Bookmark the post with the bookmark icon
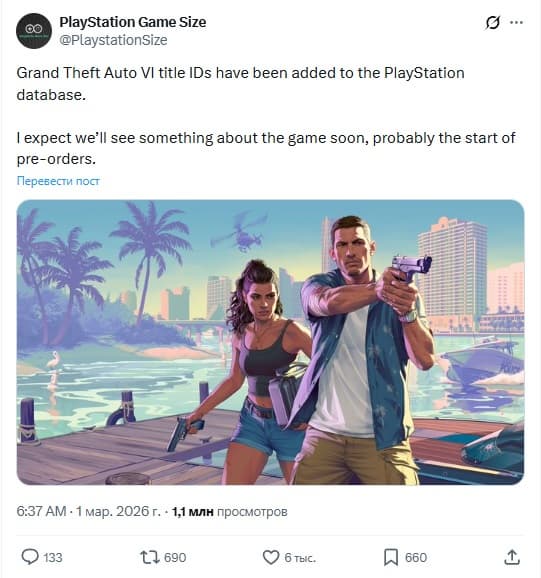The height and width of the screenshot is (578, 541). 391,557
